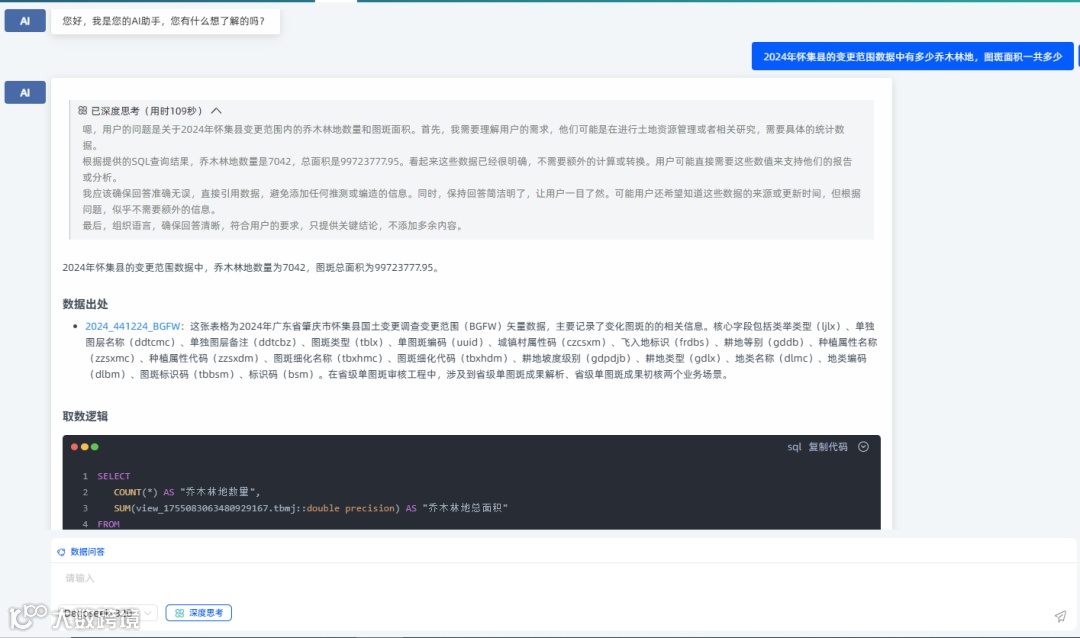
Task: Open the 2024_441224_BGFW data source link
Action: tap(132, 326)
